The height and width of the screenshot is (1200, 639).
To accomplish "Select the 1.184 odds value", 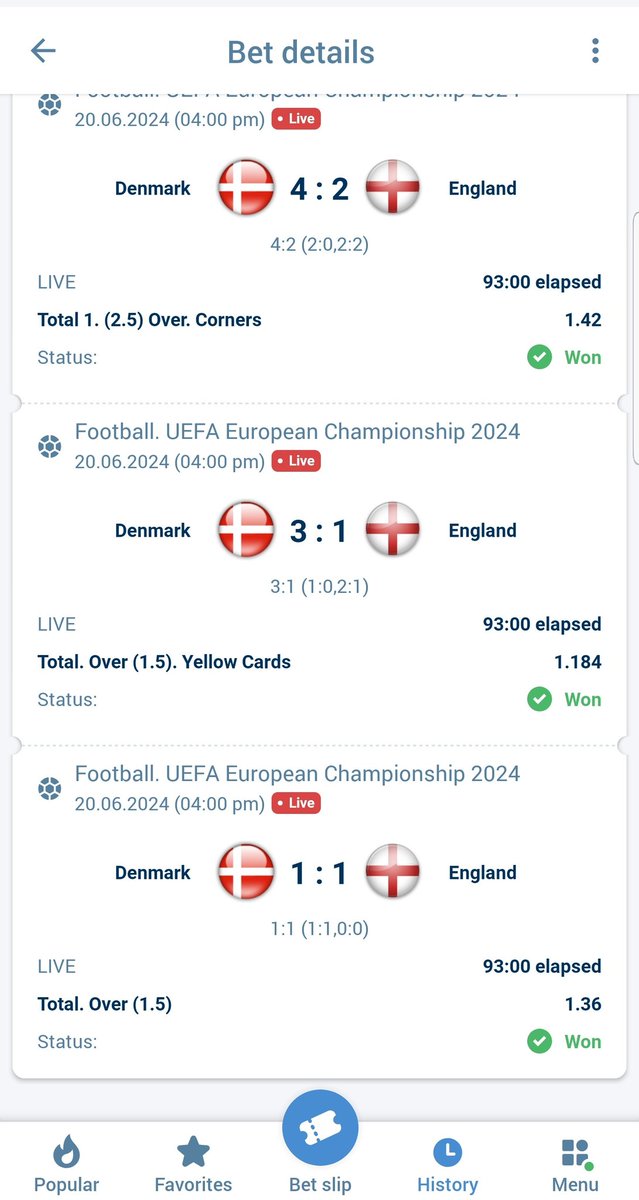I will pos(578,661).
